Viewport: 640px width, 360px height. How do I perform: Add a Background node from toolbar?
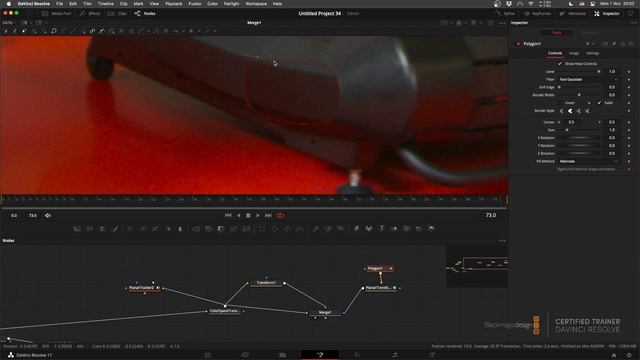pyautogui.click(x=77, y=229)
